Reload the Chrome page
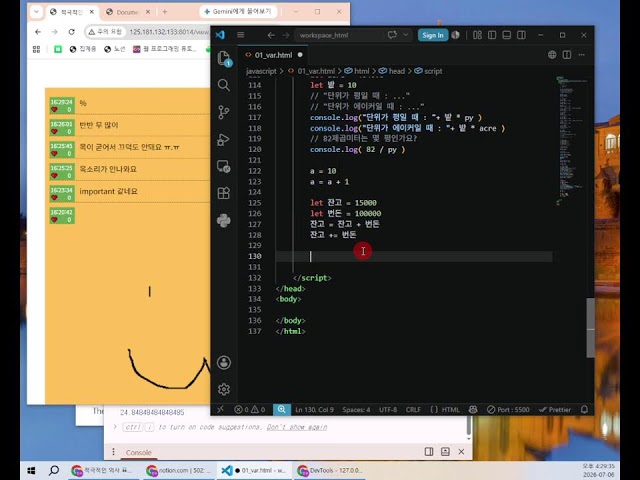 [x=71, y=32]
